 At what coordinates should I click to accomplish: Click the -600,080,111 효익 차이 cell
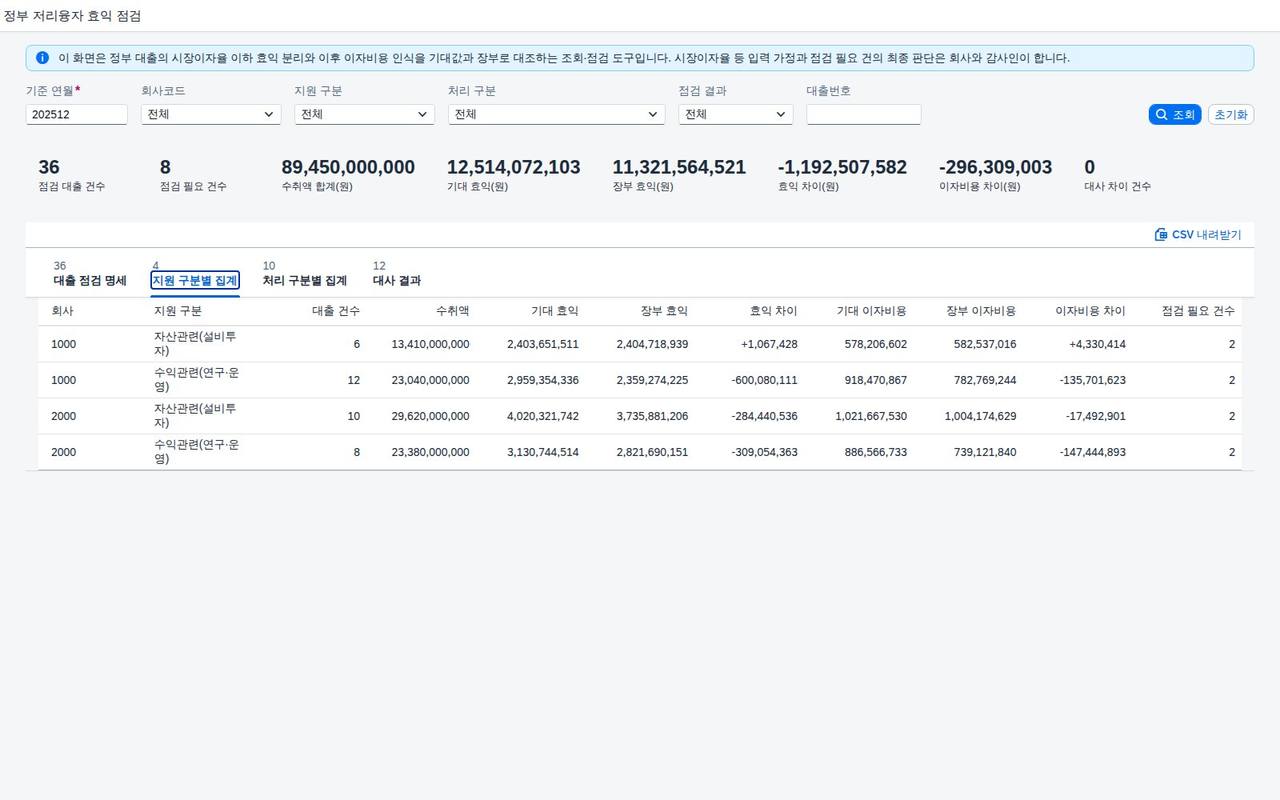click(764, 380)
